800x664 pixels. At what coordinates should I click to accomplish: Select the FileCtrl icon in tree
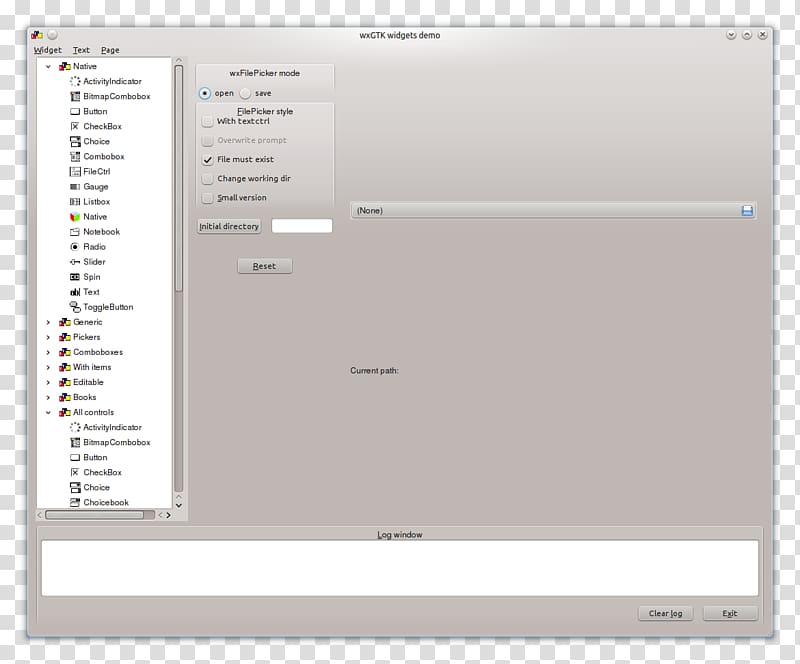point(75,171)
